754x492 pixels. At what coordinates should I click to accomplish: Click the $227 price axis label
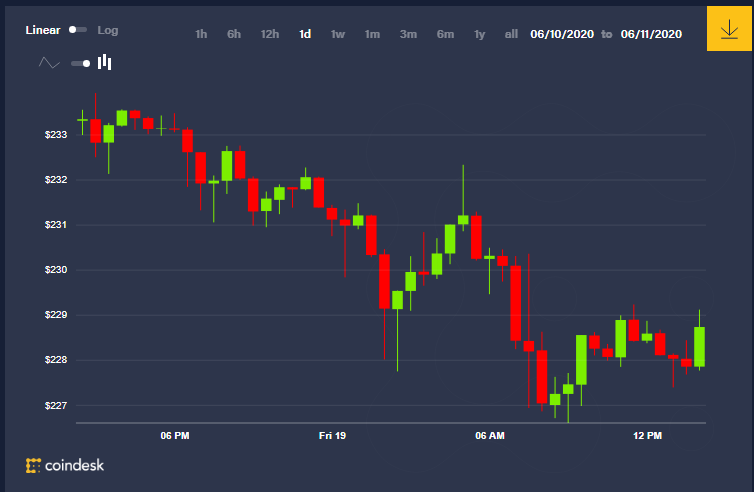coord(56,405)
